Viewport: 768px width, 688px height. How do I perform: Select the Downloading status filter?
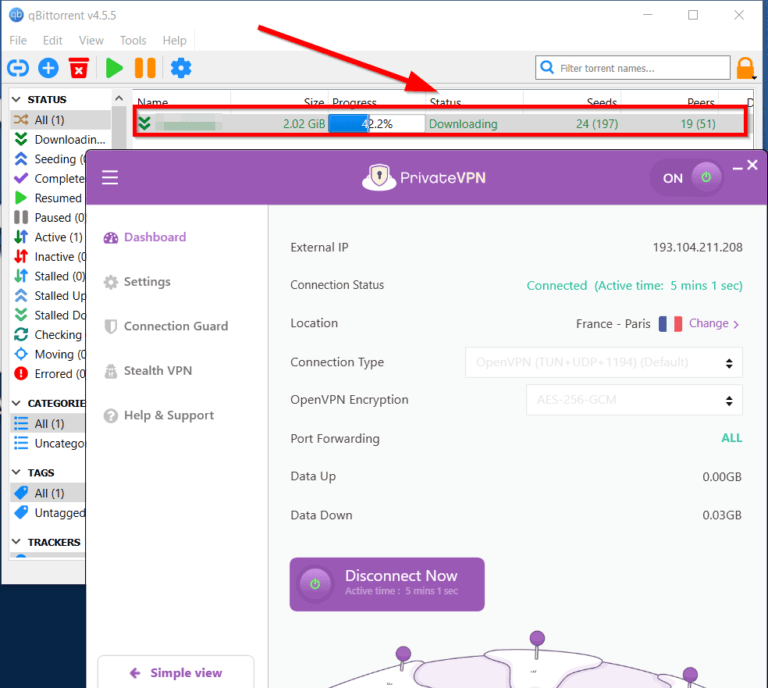[61, 140]
